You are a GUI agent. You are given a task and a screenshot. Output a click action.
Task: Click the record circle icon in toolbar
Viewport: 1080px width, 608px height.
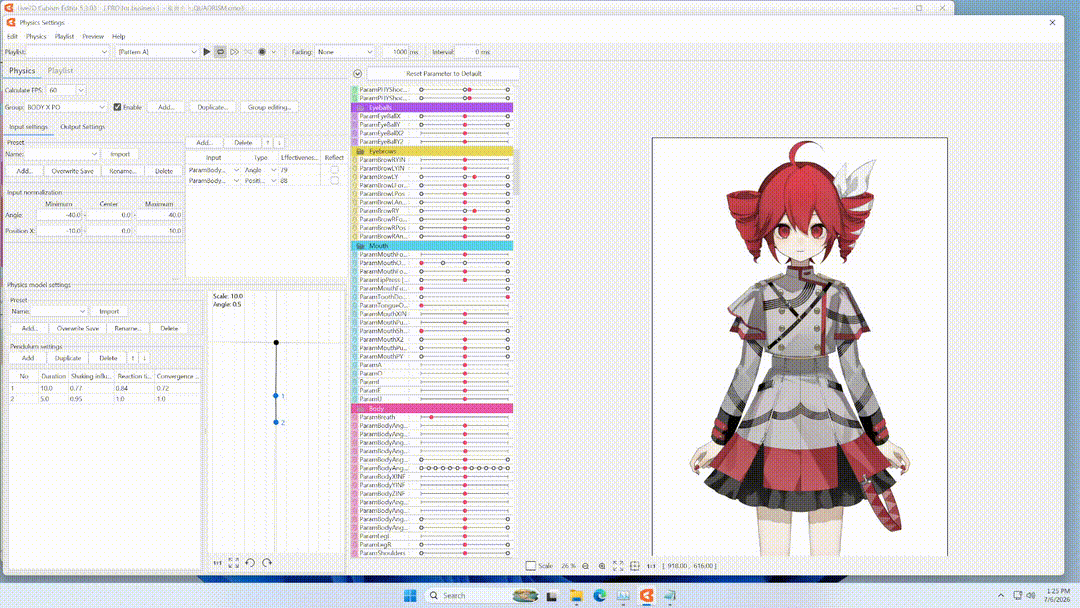[262, 52]
